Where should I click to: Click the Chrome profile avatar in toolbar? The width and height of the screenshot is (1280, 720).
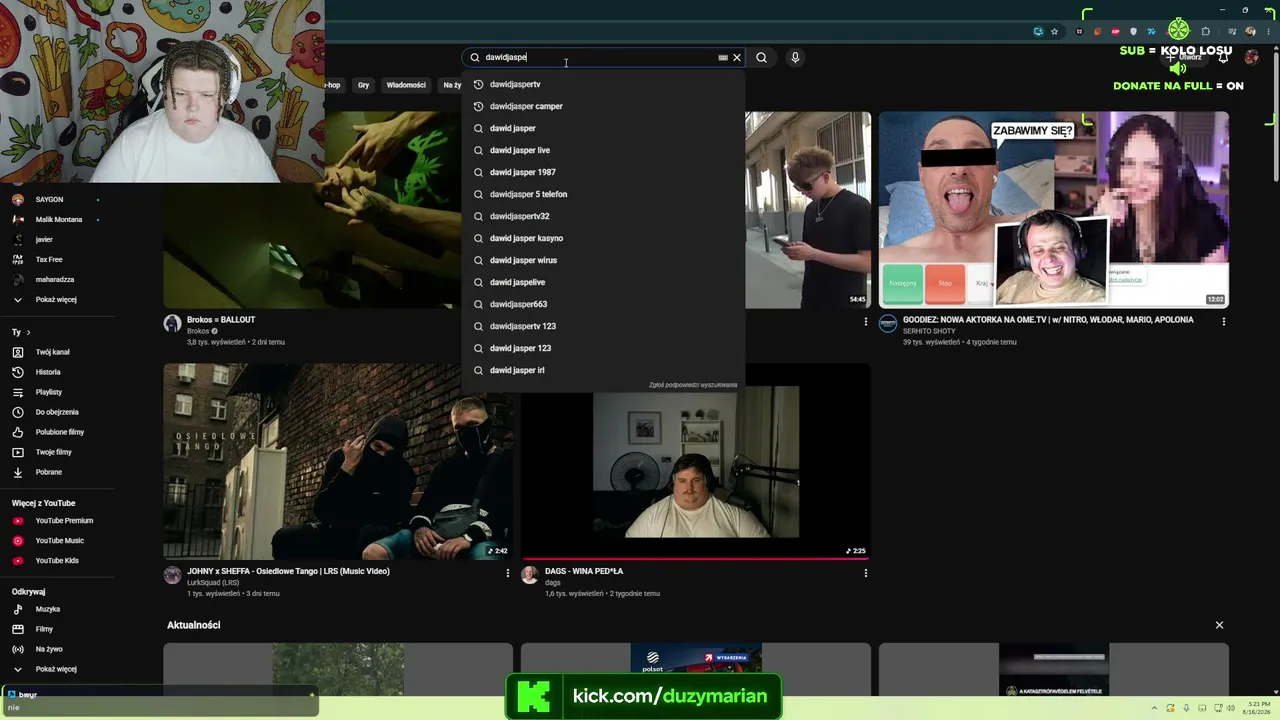click(x=1250, y=31)
